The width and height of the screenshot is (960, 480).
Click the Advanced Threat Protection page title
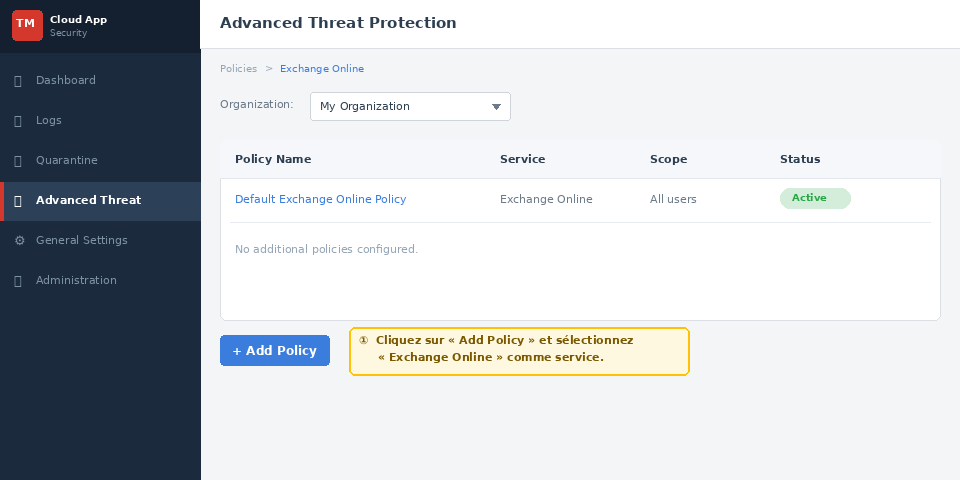point(338,23)
